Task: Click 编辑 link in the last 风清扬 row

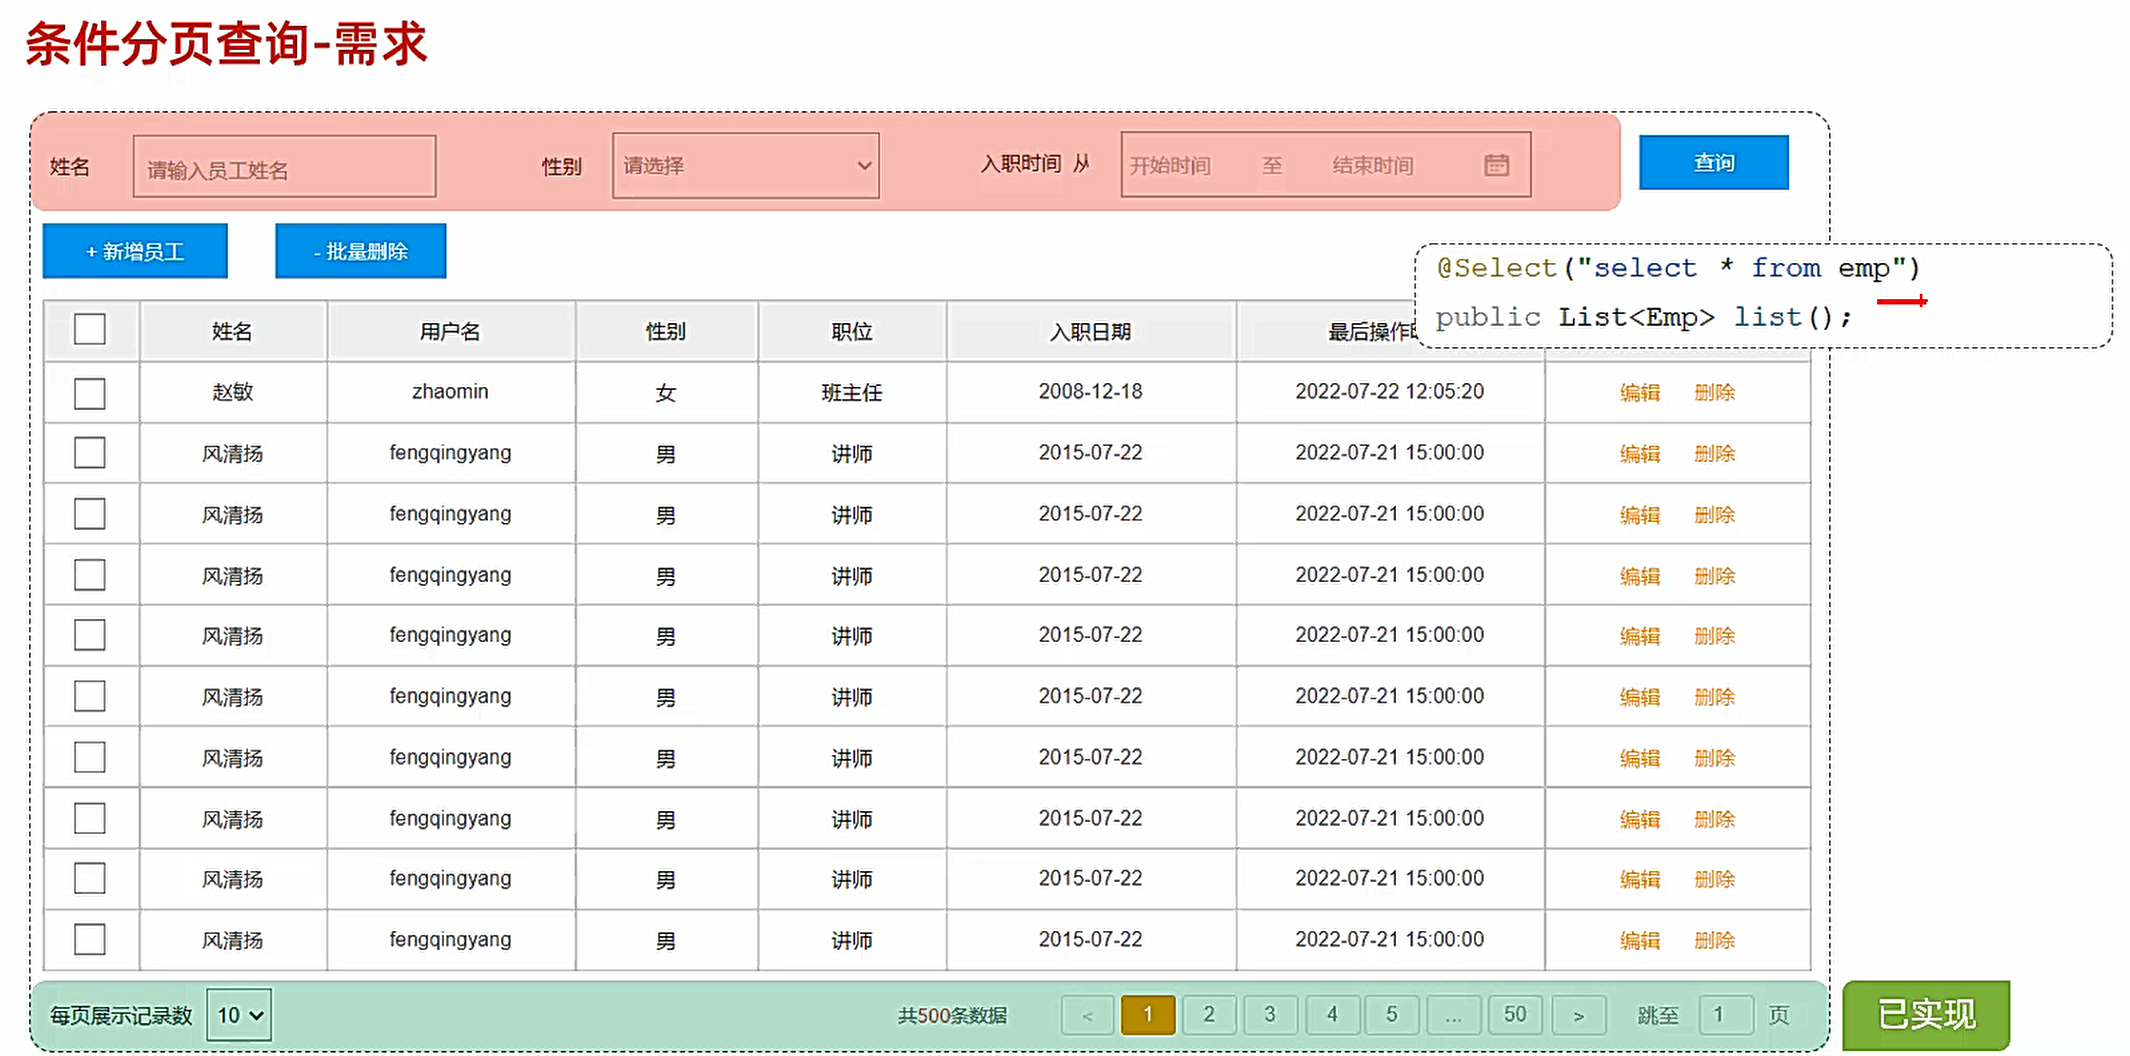Action: (1640, 940)
